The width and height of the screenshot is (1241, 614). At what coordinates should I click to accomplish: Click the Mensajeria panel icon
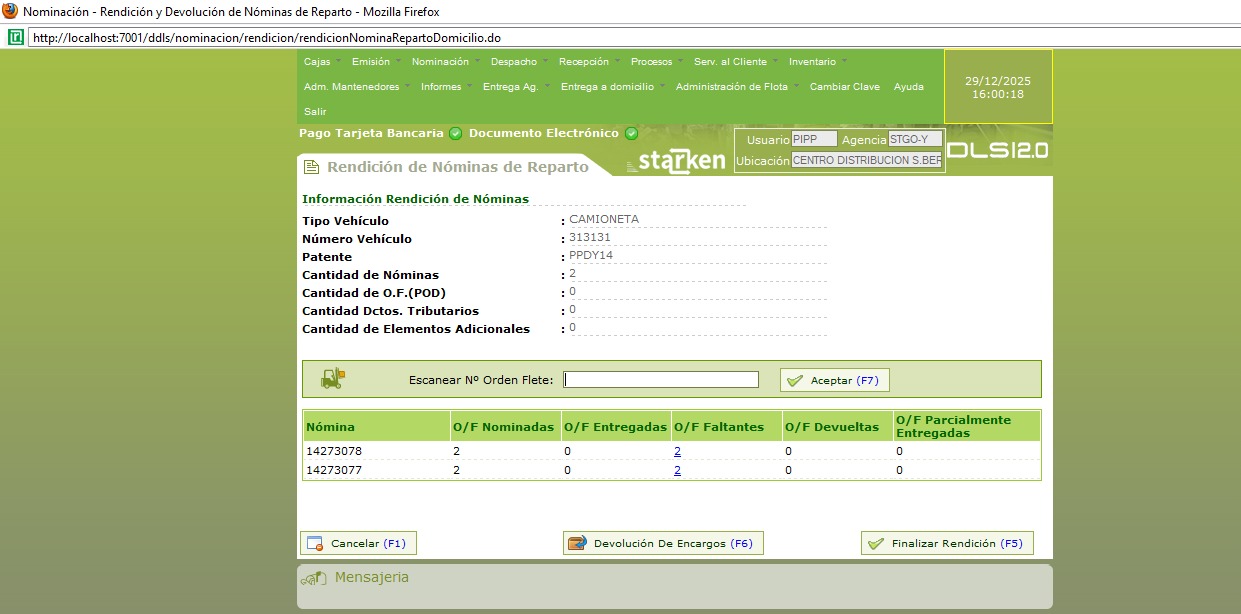(314, 578)
